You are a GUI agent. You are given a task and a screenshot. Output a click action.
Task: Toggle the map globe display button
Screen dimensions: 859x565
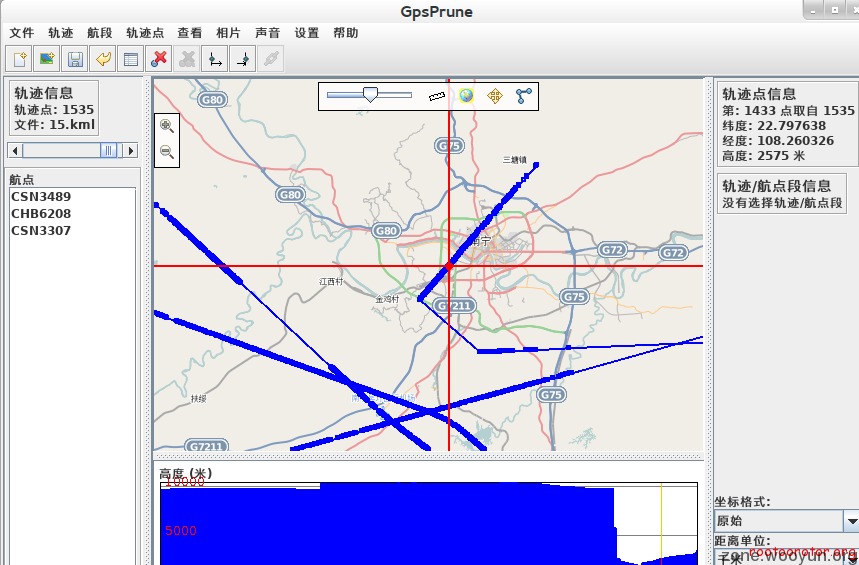[466, 96]
